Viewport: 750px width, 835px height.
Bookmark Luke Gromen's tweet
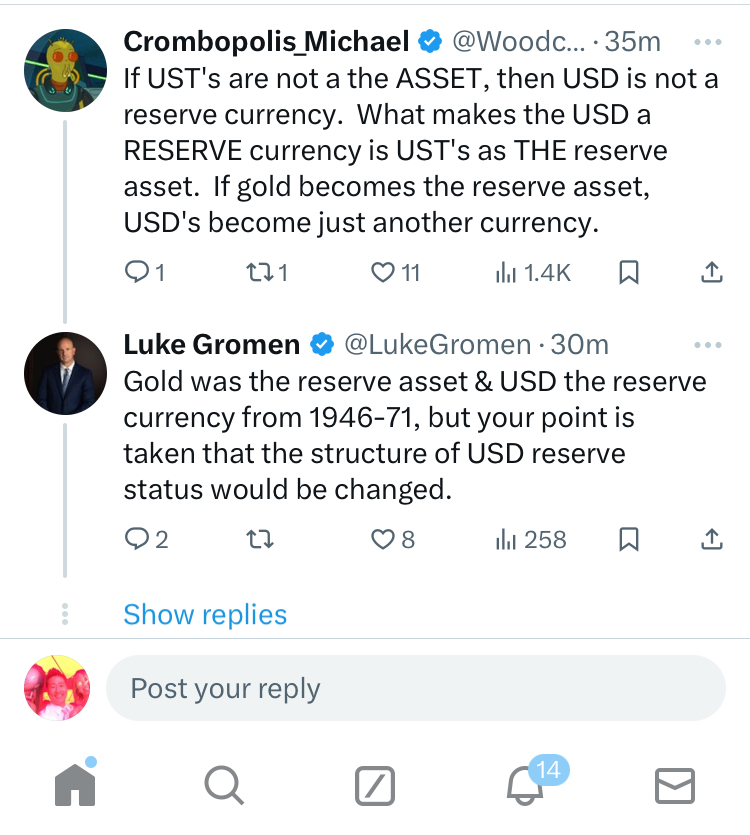tap(629, 539)
